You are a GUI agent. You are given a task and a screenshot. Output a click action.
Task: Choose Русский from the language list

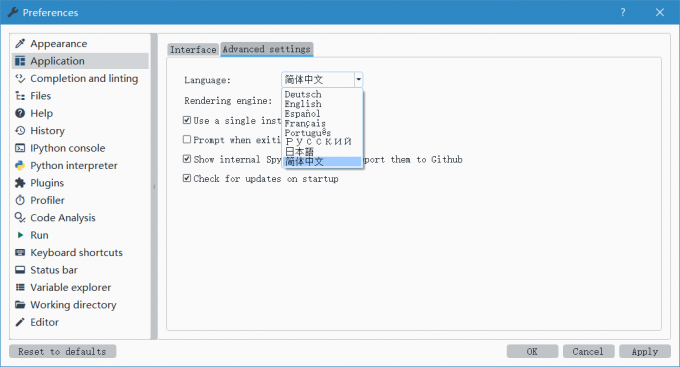pyautogui.click(x=322, y=142)
